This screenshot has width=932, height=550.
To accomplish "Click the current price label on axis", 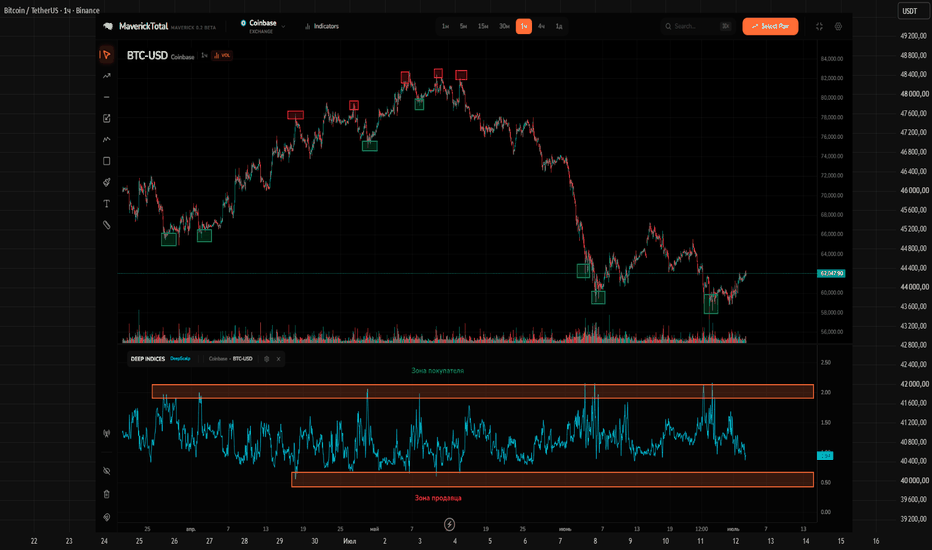I will pos(831,274).
